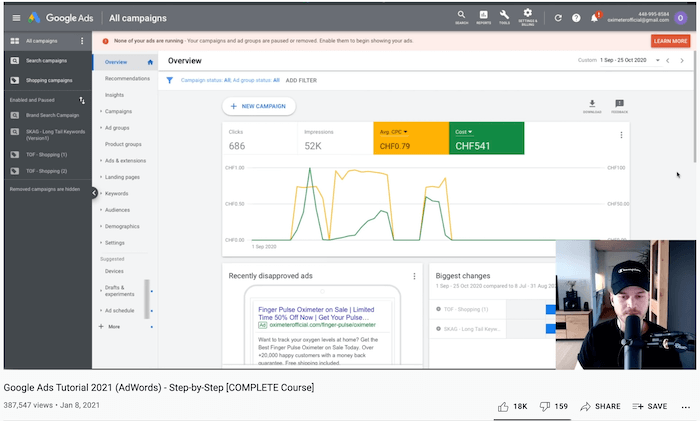700x421 pixels.
Task: Click the Clicks metric tile
Action: pyautogui.click(x=260, y=138)
